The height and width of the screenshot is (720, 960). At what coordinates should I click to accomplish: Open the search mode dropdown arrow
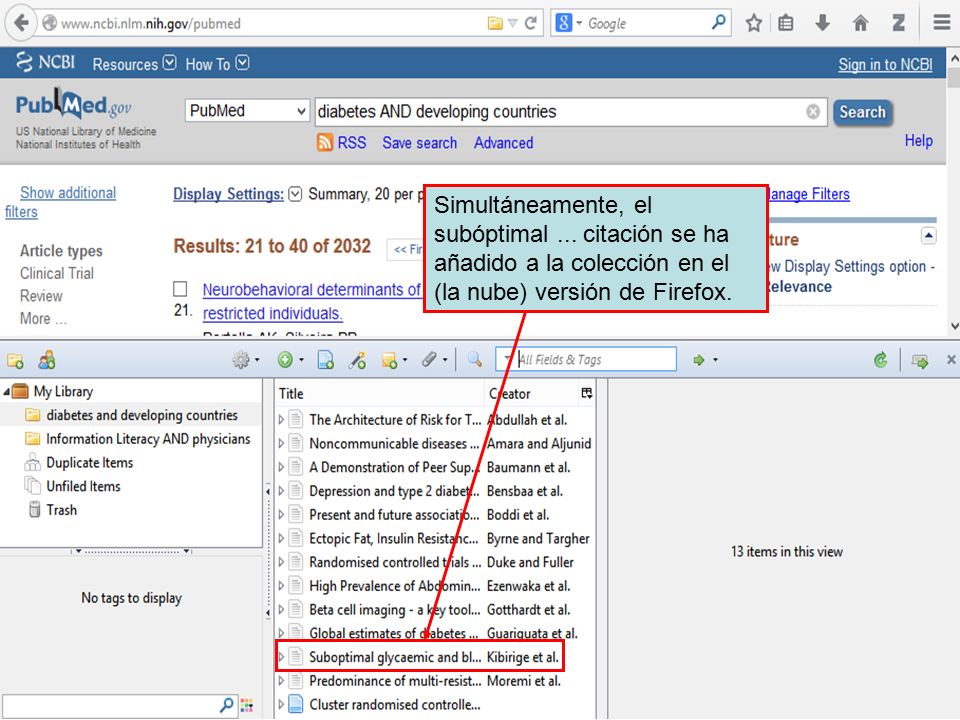tap(507, 359)
